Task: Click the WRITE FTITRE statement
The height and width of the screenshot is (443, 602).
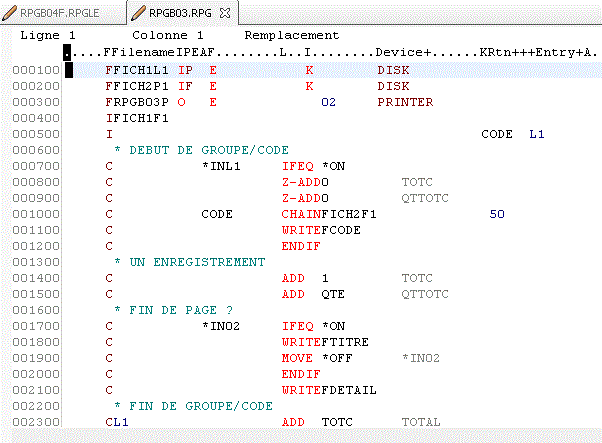Action: pyautogui.click(x=325, y=342)
